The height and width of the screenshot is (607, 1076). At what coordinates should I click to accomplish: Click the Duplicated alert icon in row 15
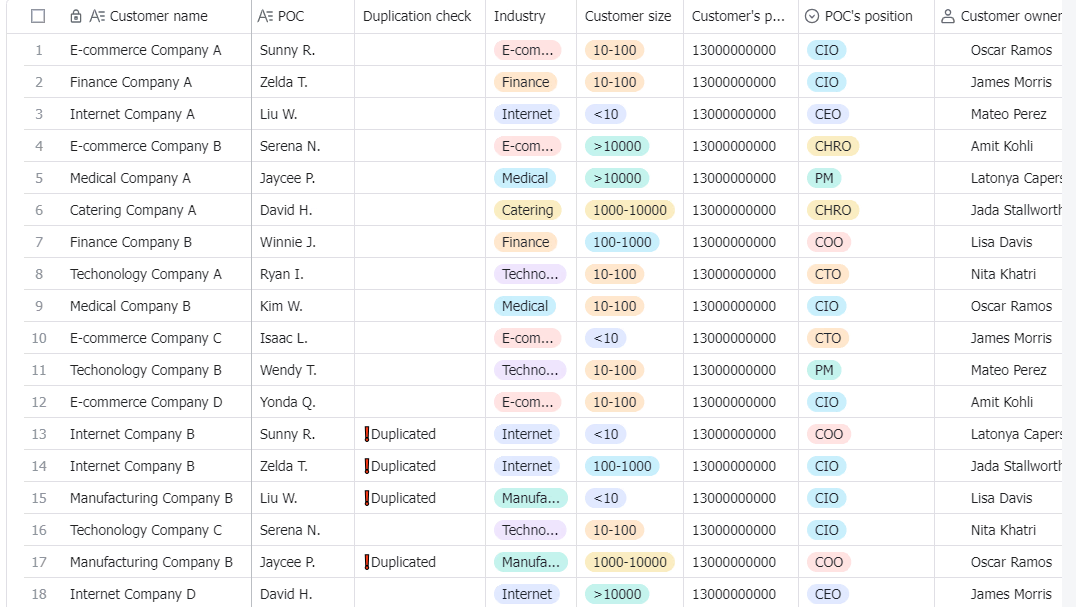coord(366,498)
